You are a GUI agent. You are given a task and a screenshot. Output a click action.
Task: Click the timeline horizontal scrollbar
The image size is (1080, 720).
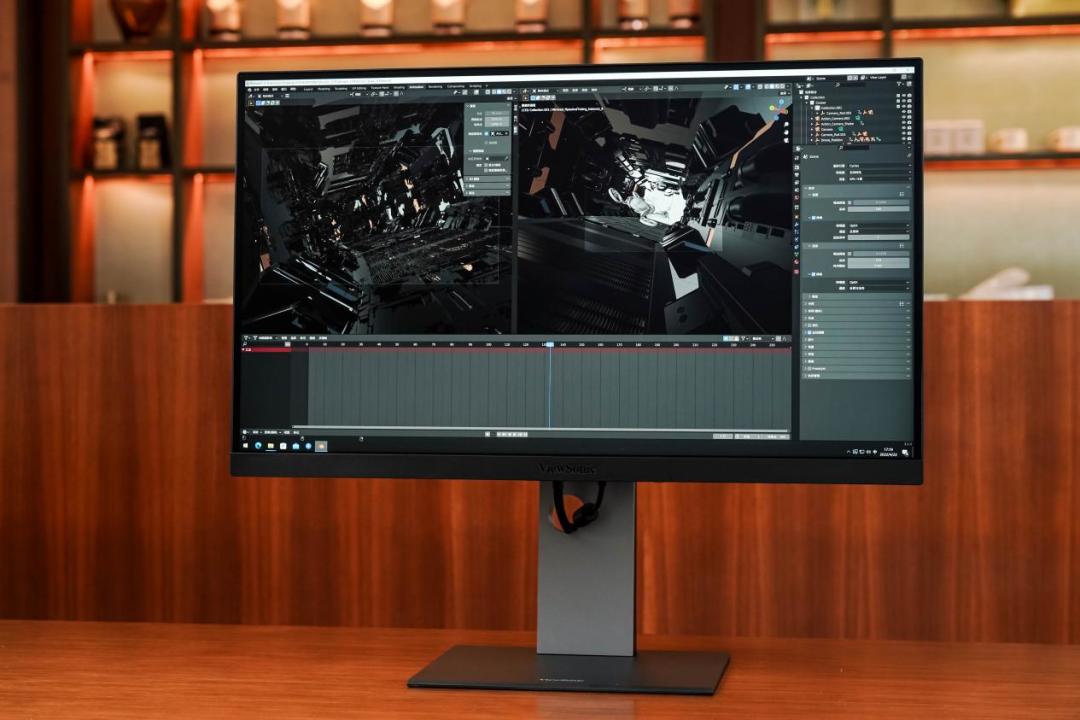point(541,427)
